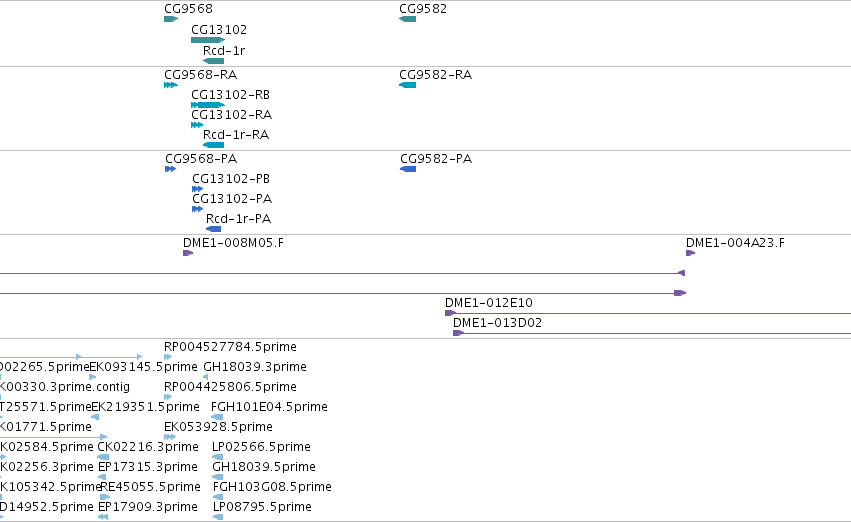Click the FGH101E04.5prime EST label
851x522 pixels.
[x=269, y=407]
